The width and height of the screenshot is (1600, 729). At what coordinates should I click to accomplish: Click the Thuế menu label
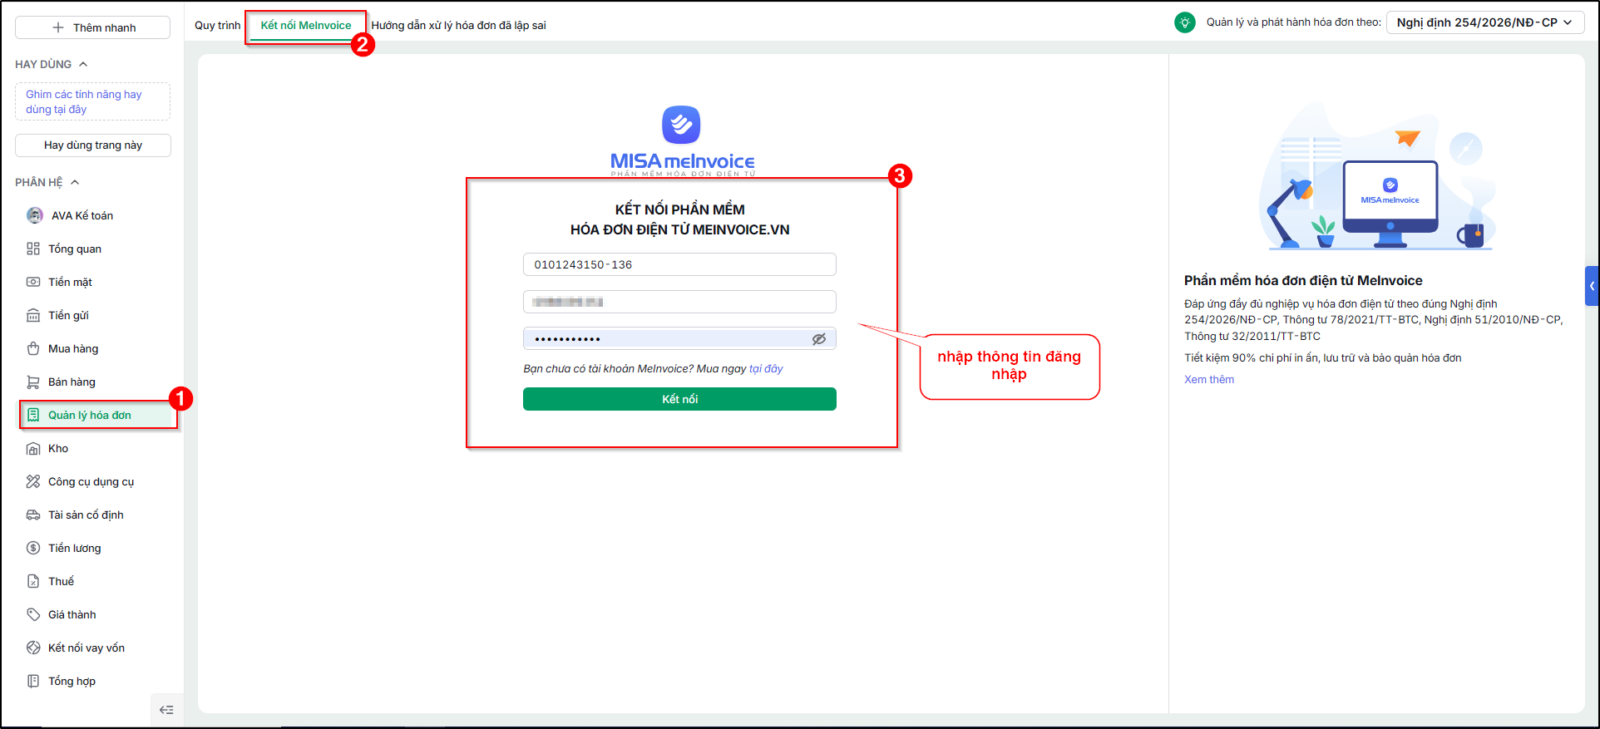coord(61,581)
